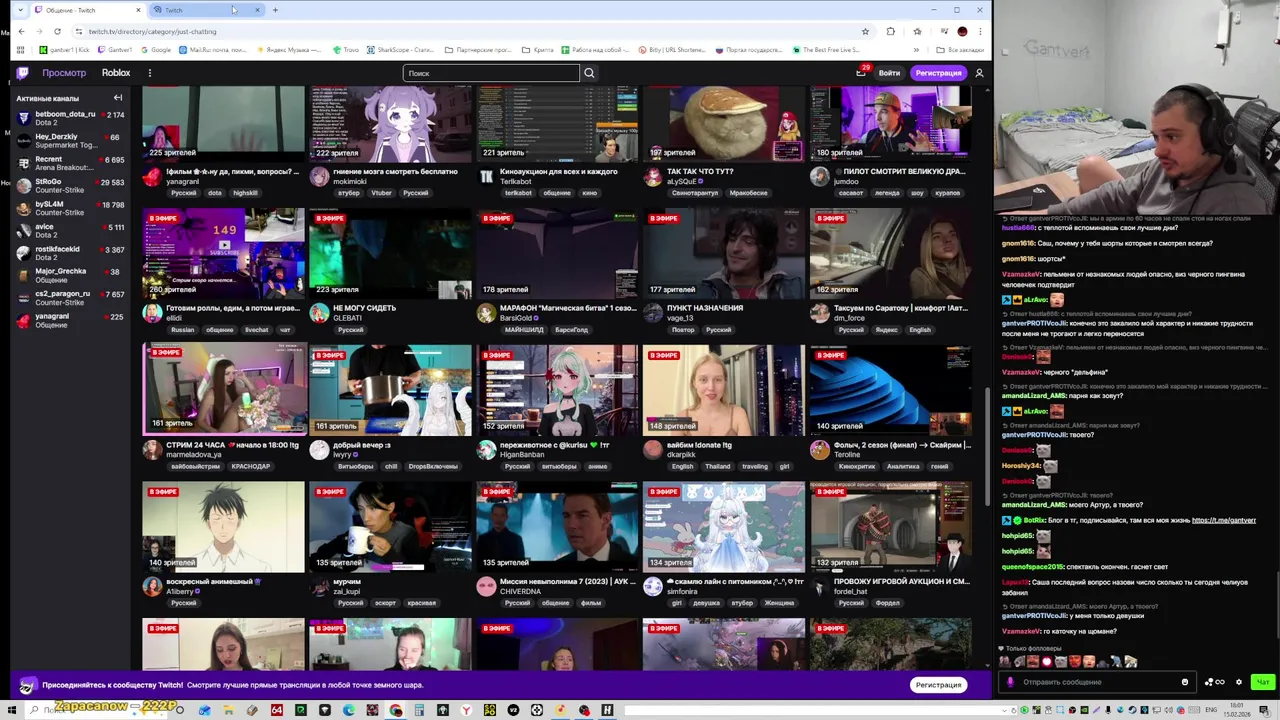Image resolution: width=1280 pixels, height=720 pixels.
Task: Open the user profile icon in Twitch header
Action: [979, 73]
